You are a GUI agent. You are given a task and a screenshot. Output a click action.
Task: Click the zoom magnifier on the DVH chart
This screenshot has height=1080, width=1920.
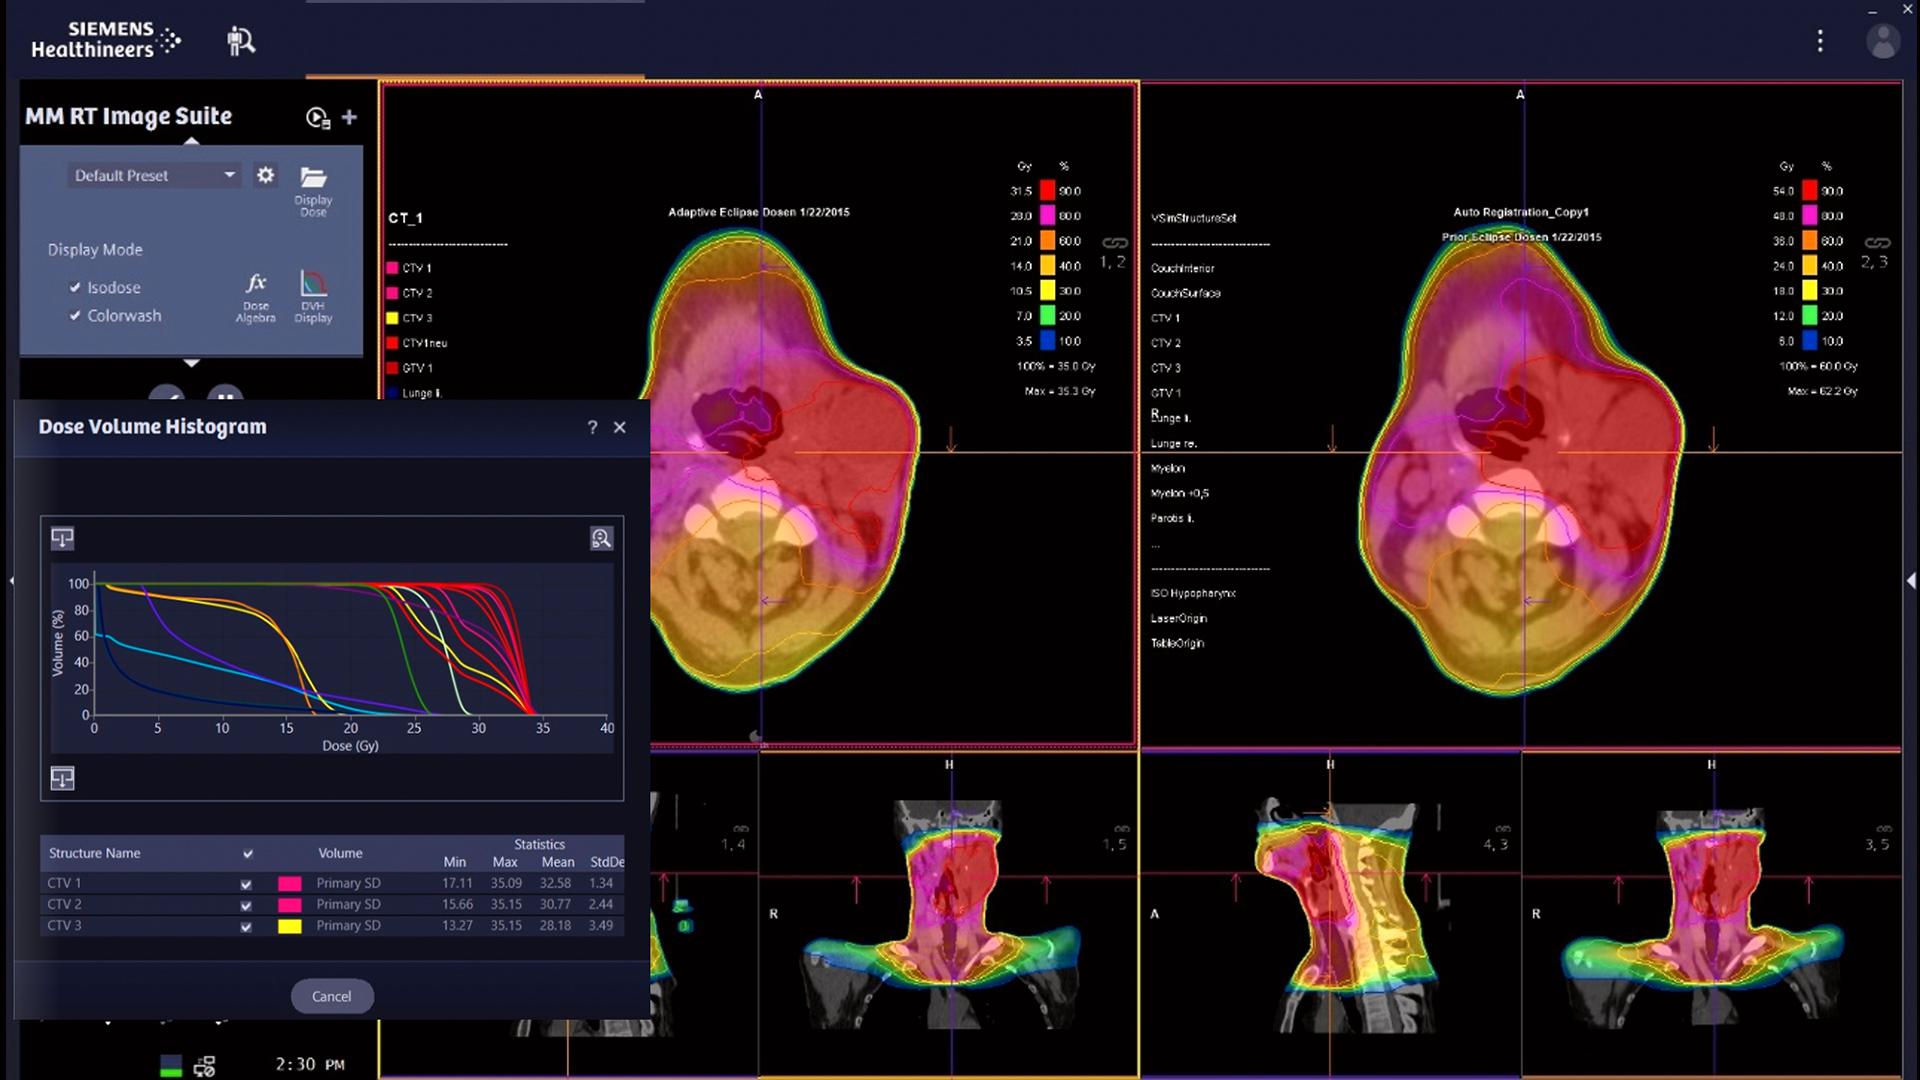click(x=601, y=539)
